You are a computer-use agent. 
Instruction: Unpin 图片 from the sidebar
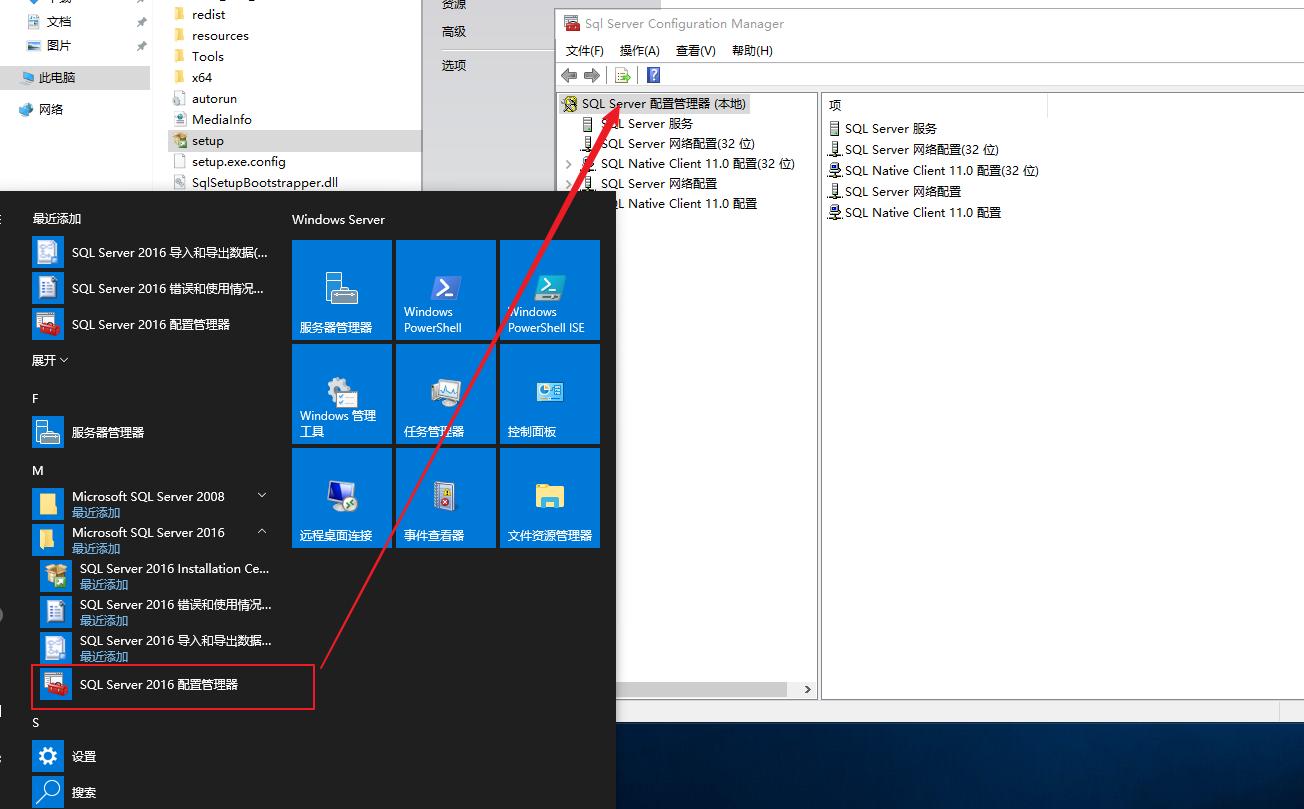(141, 45)
